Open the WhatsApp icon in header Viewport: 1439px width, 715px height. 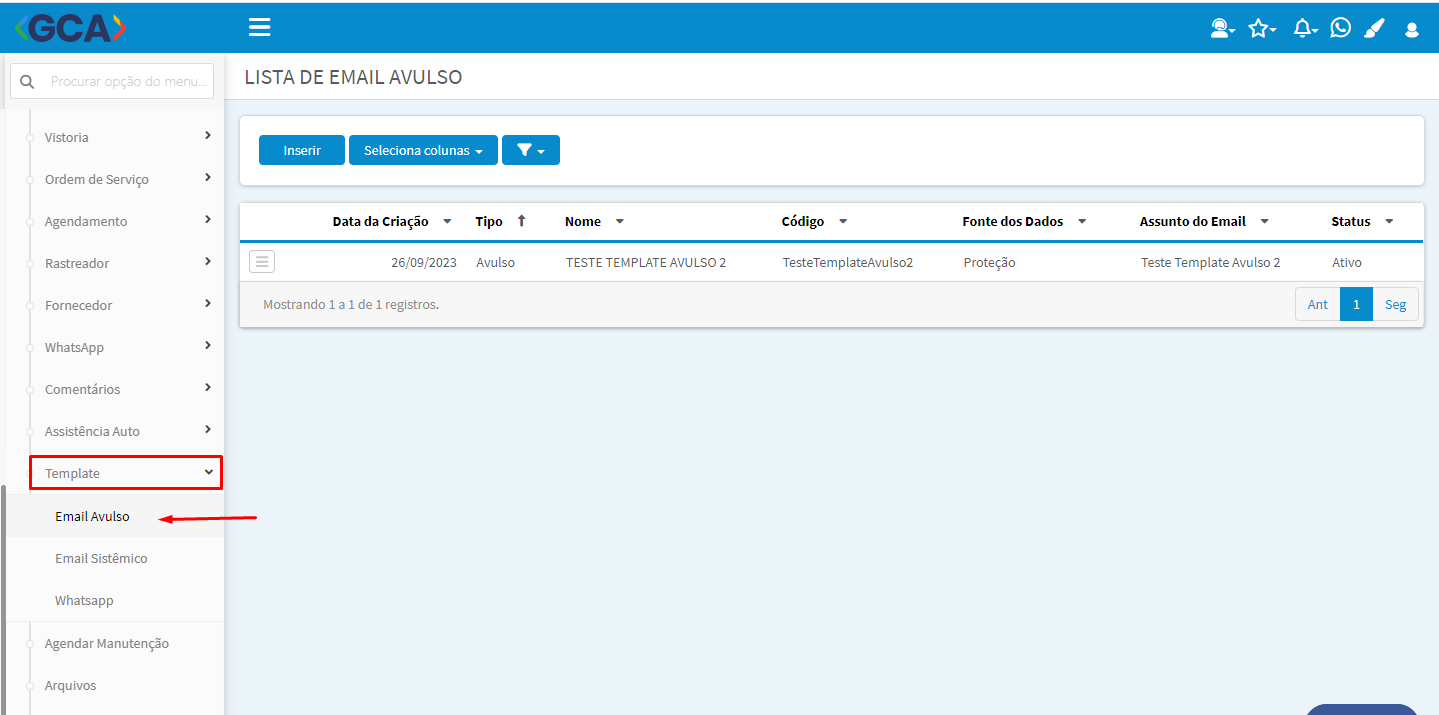click(x=1341, y=28)
